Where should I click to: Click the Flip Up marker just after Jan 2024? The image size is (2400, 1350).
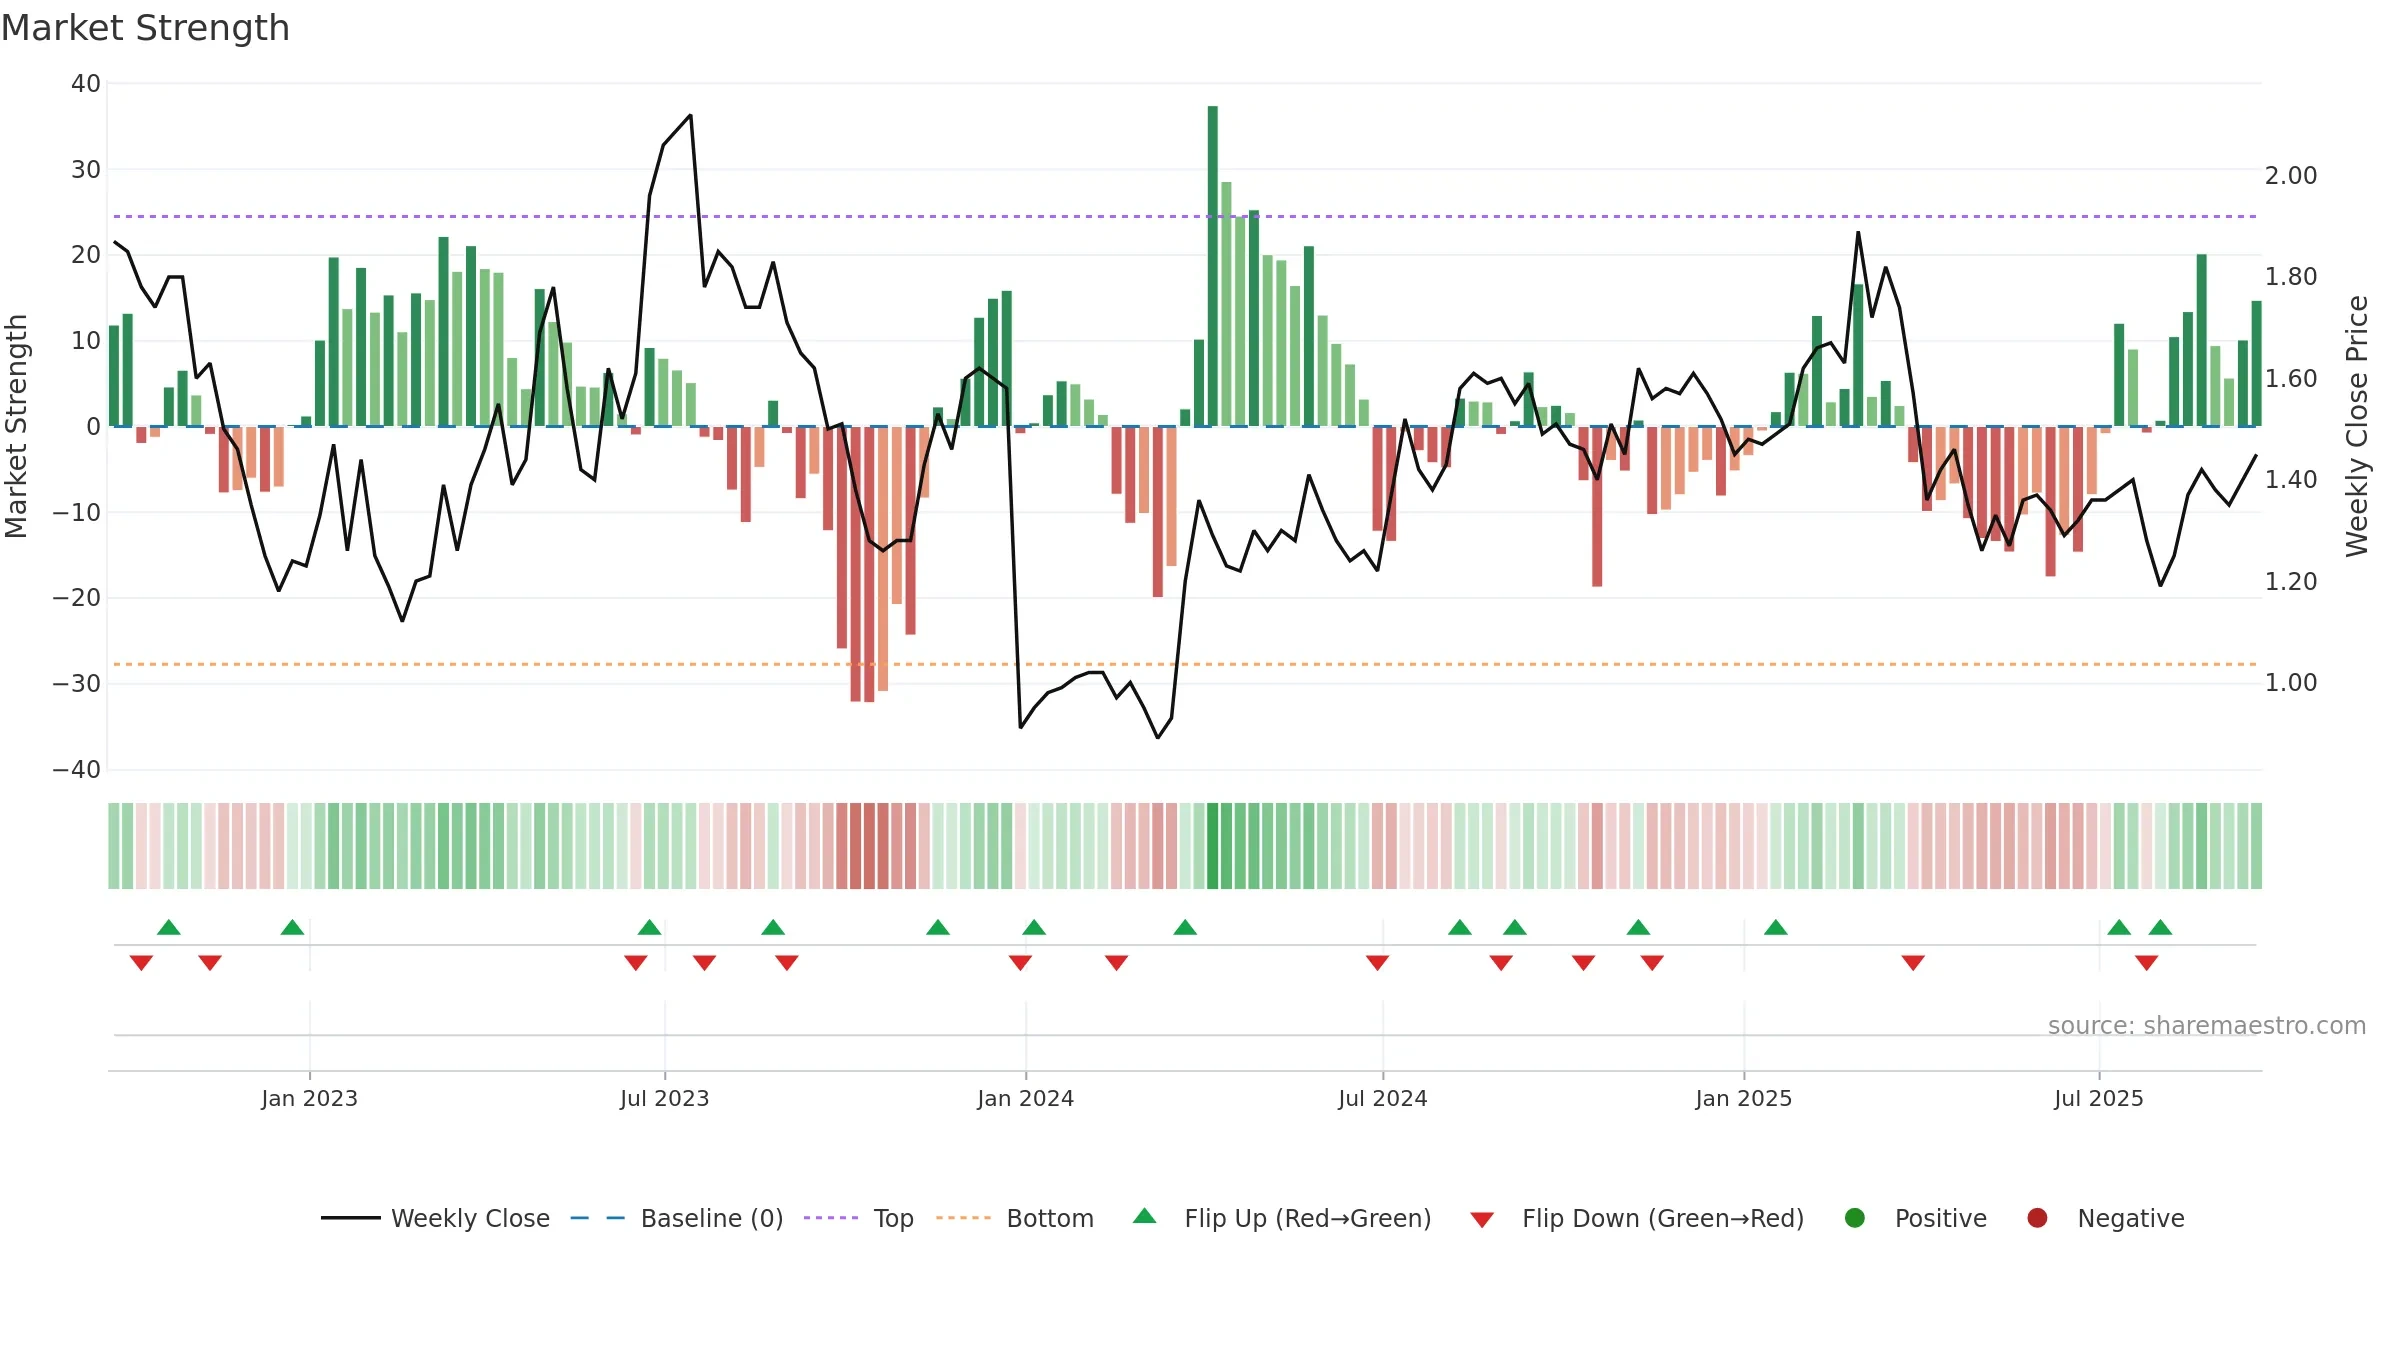tap(1034, 927)
